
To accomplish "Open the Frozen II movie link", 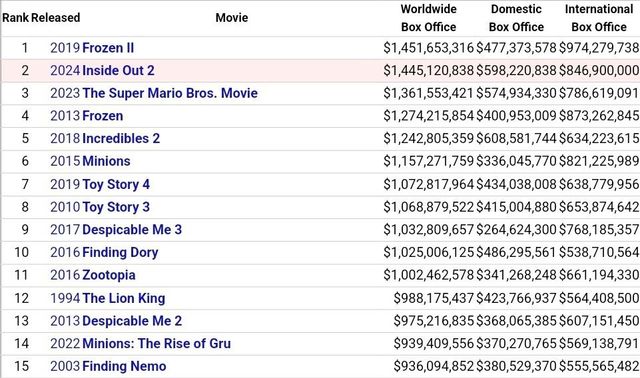I will click(x=108, y=48).
